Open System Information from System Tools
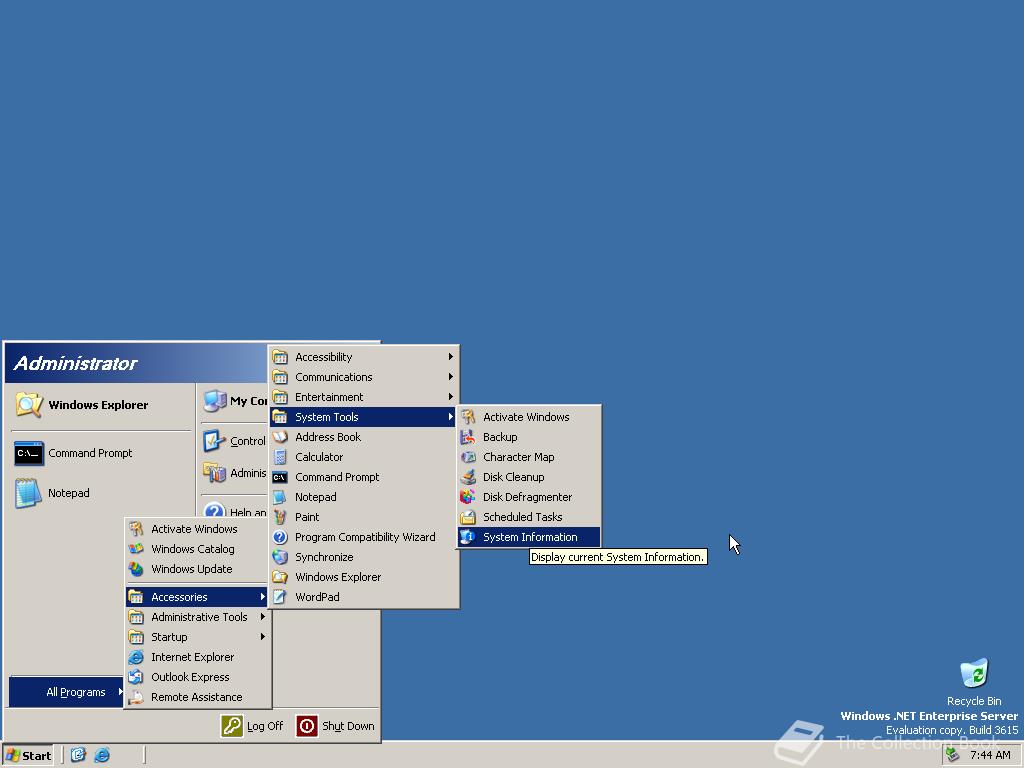This screenshot has height=768, width=1024. (528, 537)
